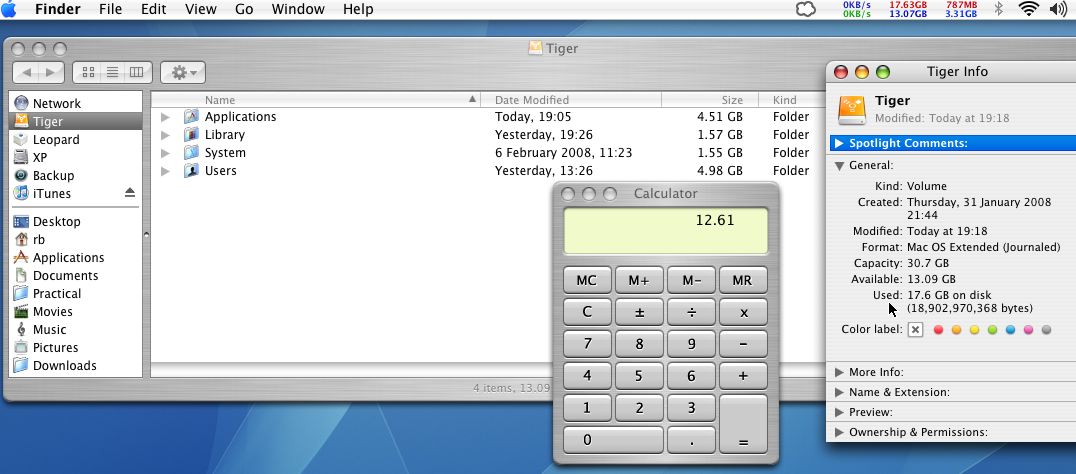Switch Finder to icon view
Image resolution: width=1076 pixels, height=474 pixels.
point(88,72)
